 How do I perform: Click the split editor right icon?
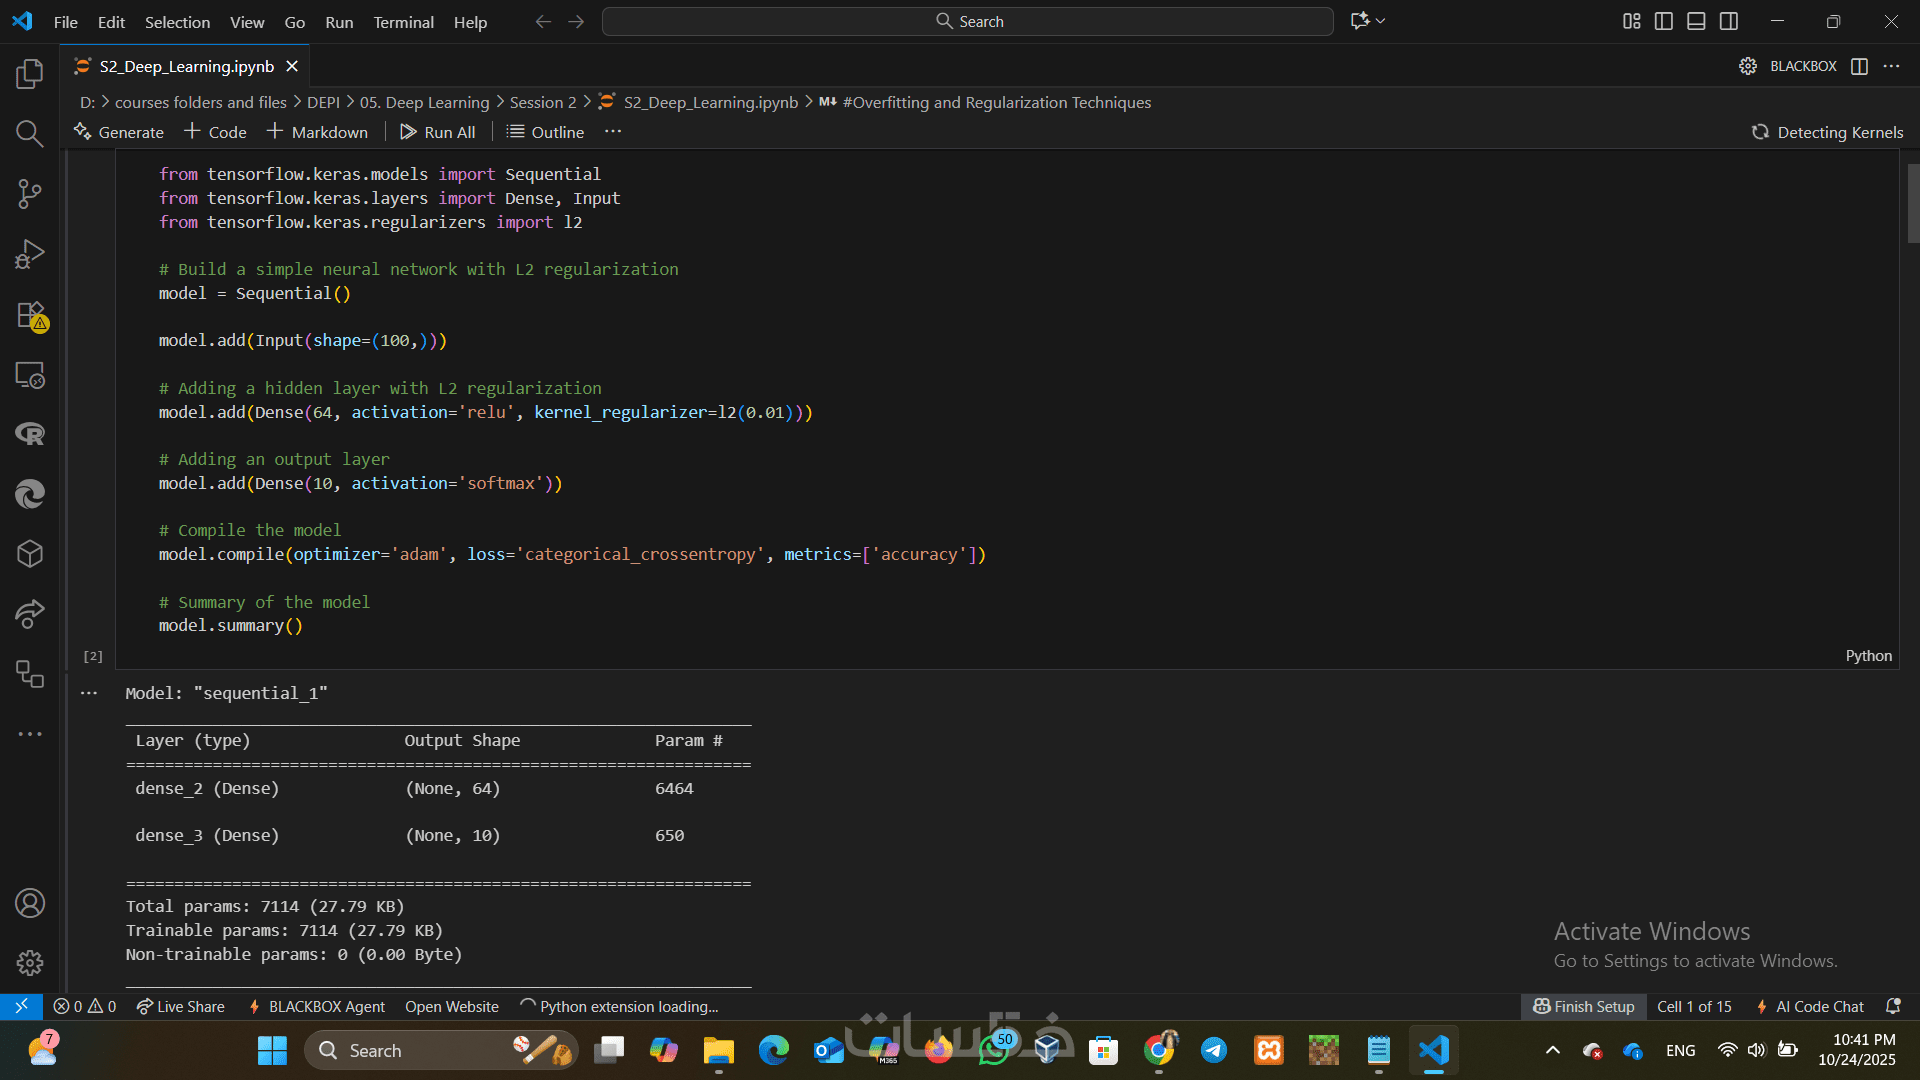click(1859, 66)
